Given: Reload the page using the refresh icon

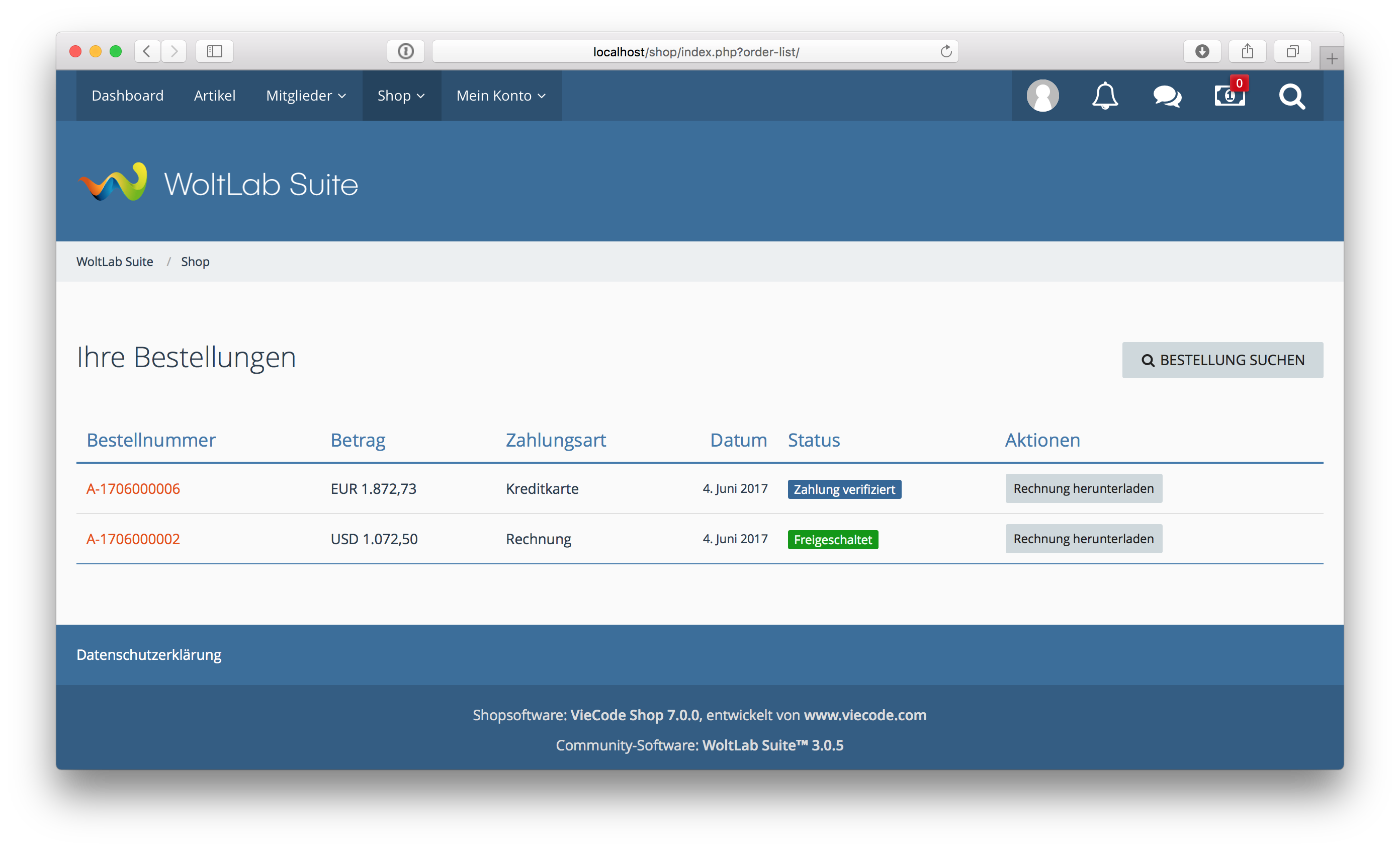Looking at the screenshot, I should [x=946, y=51].
